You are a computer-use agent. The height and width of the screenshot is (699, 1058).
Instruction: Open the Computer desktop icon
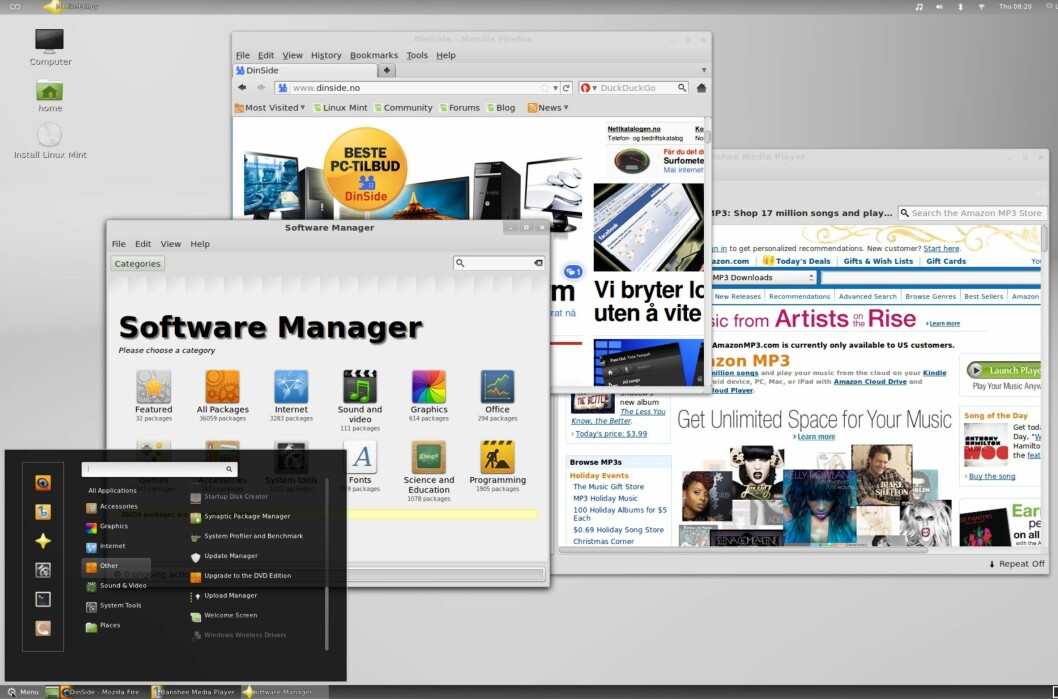coord(50,47)
